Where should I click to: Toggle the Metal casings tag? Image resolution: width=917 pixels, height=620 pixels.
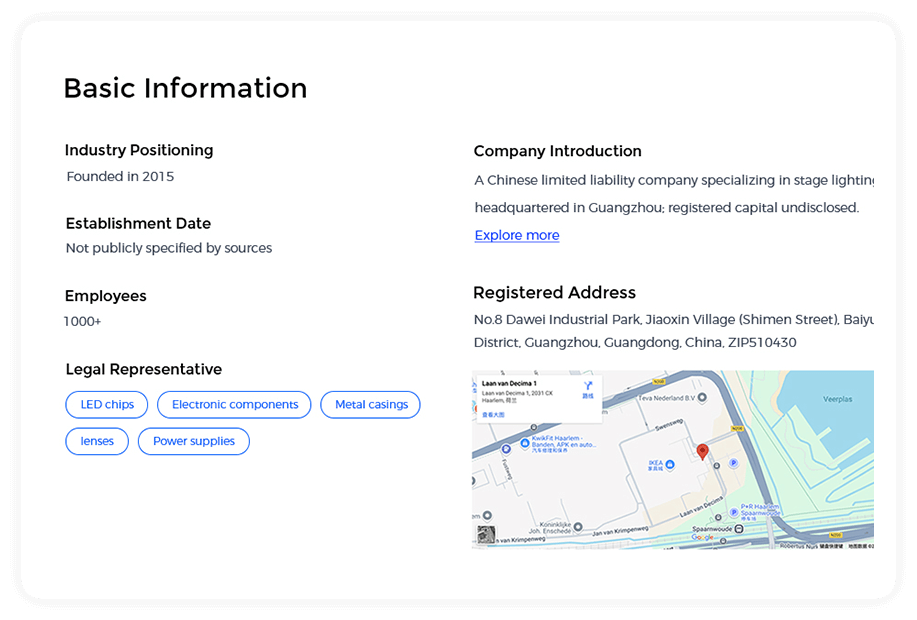(370, 405)
